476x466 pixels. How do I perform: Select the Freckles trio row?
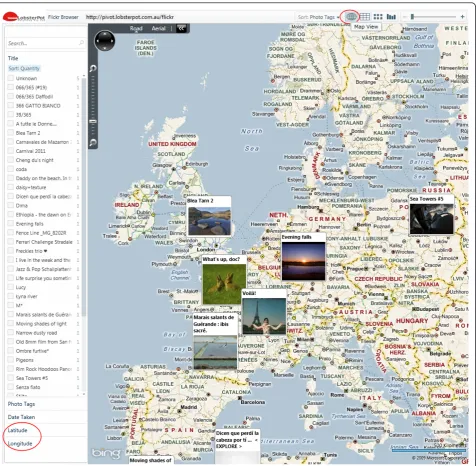tap(43, 251)
